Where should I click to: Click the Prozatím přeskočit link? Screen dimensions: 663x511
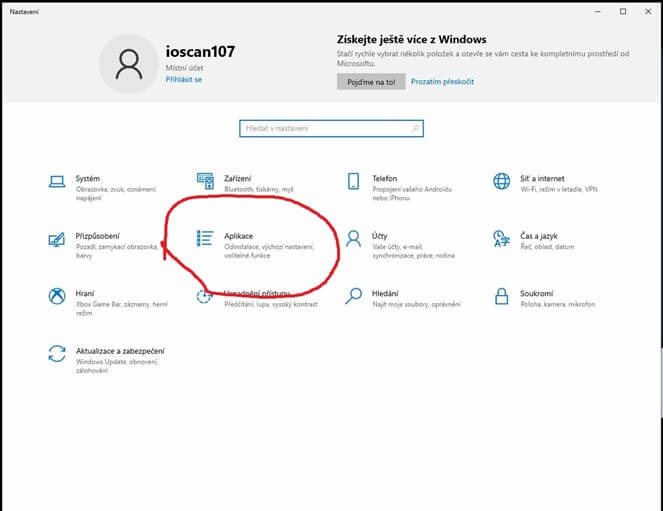[x=442, y=82]
